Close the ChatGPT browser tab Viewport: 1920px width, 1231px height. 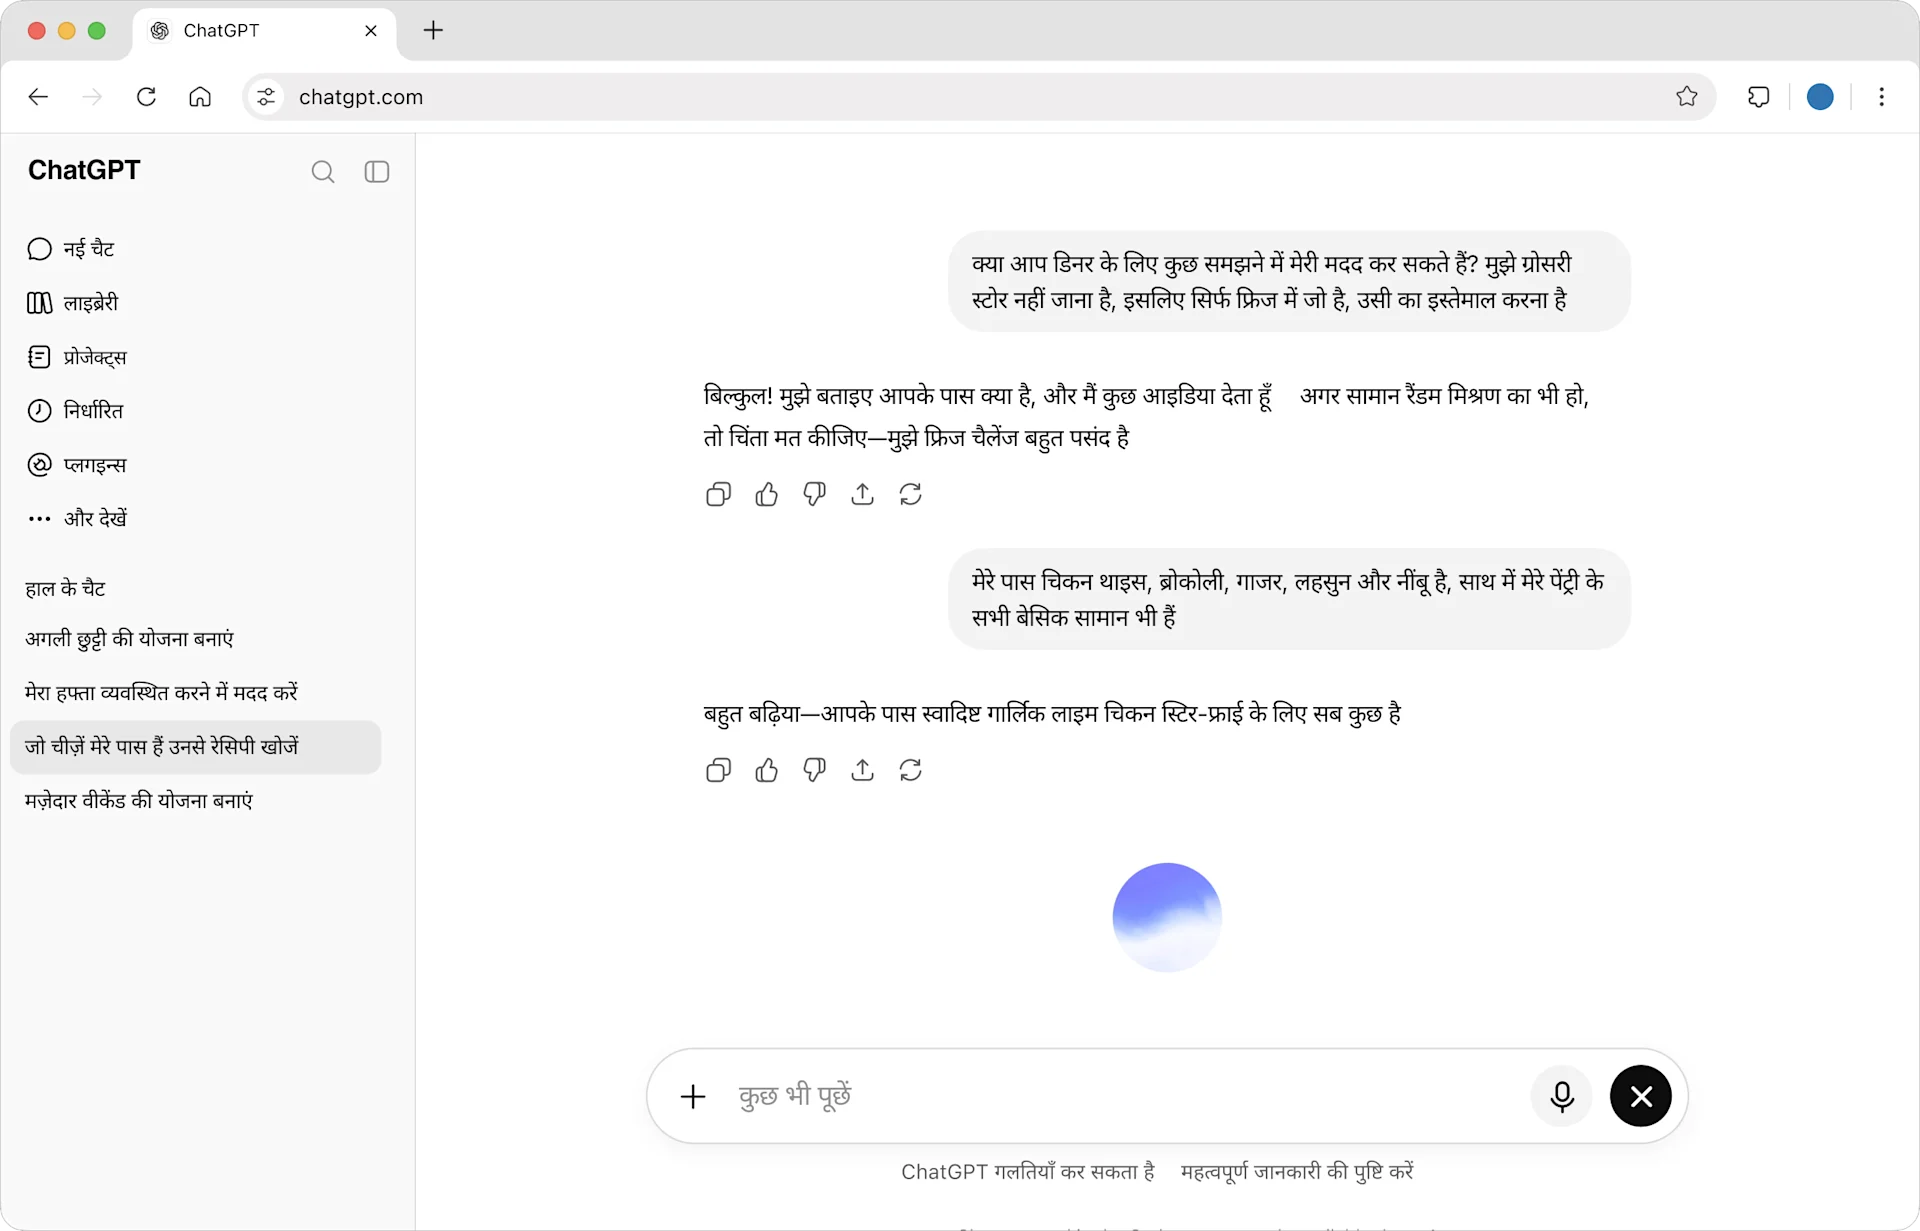coord(371,31)
